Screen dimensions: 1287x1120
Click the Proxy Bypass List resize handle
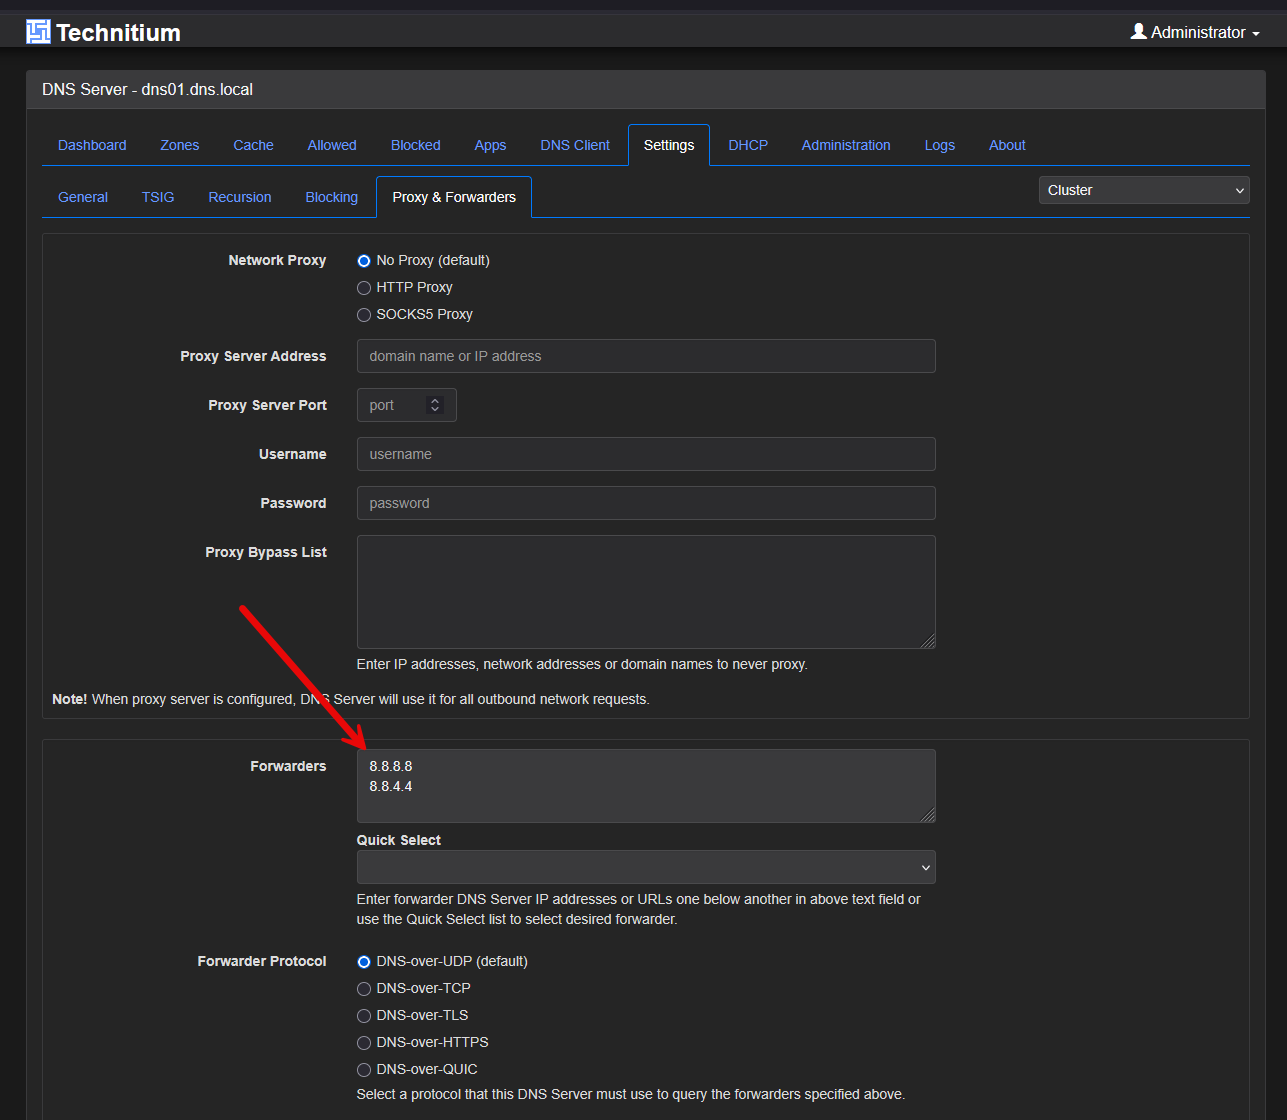(928, 641)
